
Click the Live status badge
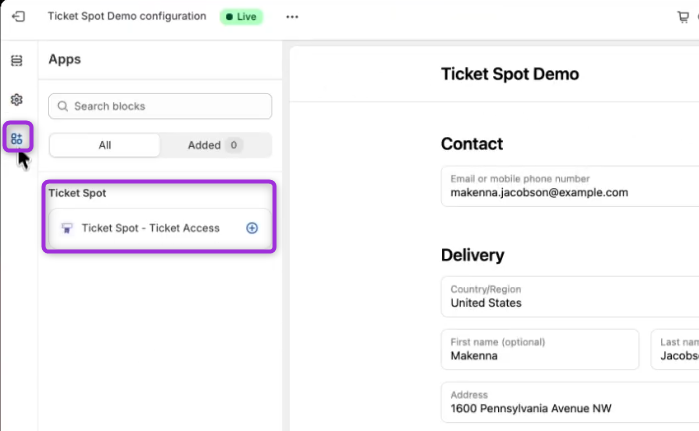coord(241,17)
